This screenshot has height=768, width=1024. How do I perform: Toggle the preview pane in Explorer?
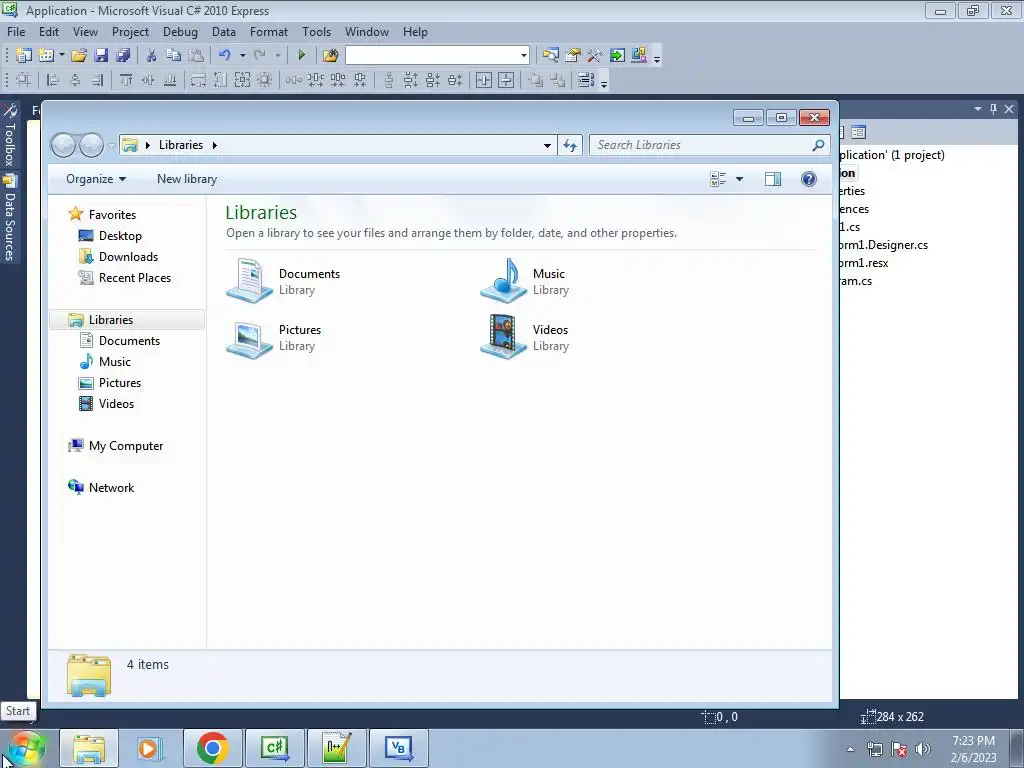point(773,179)
